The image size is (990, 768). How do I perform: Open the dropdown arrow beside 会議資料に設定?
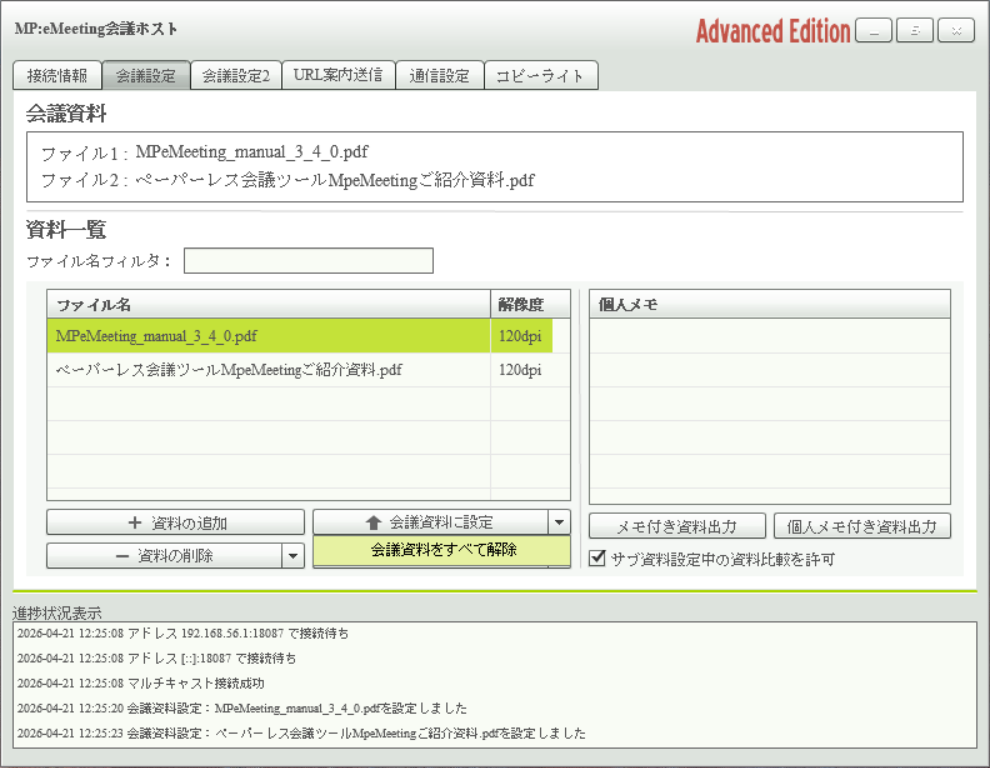coord(559,522)
